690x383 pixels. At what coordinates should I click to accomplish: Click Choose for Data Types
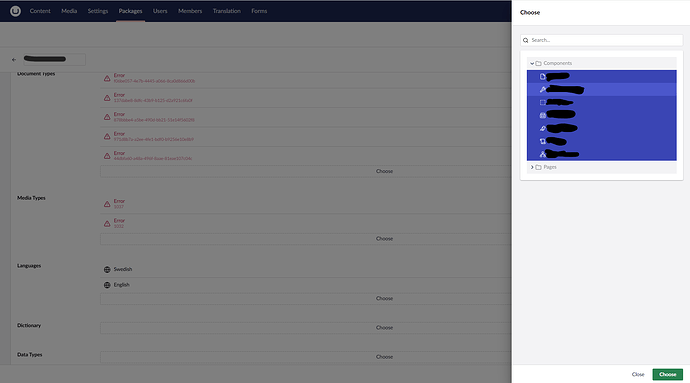point(384,357)
